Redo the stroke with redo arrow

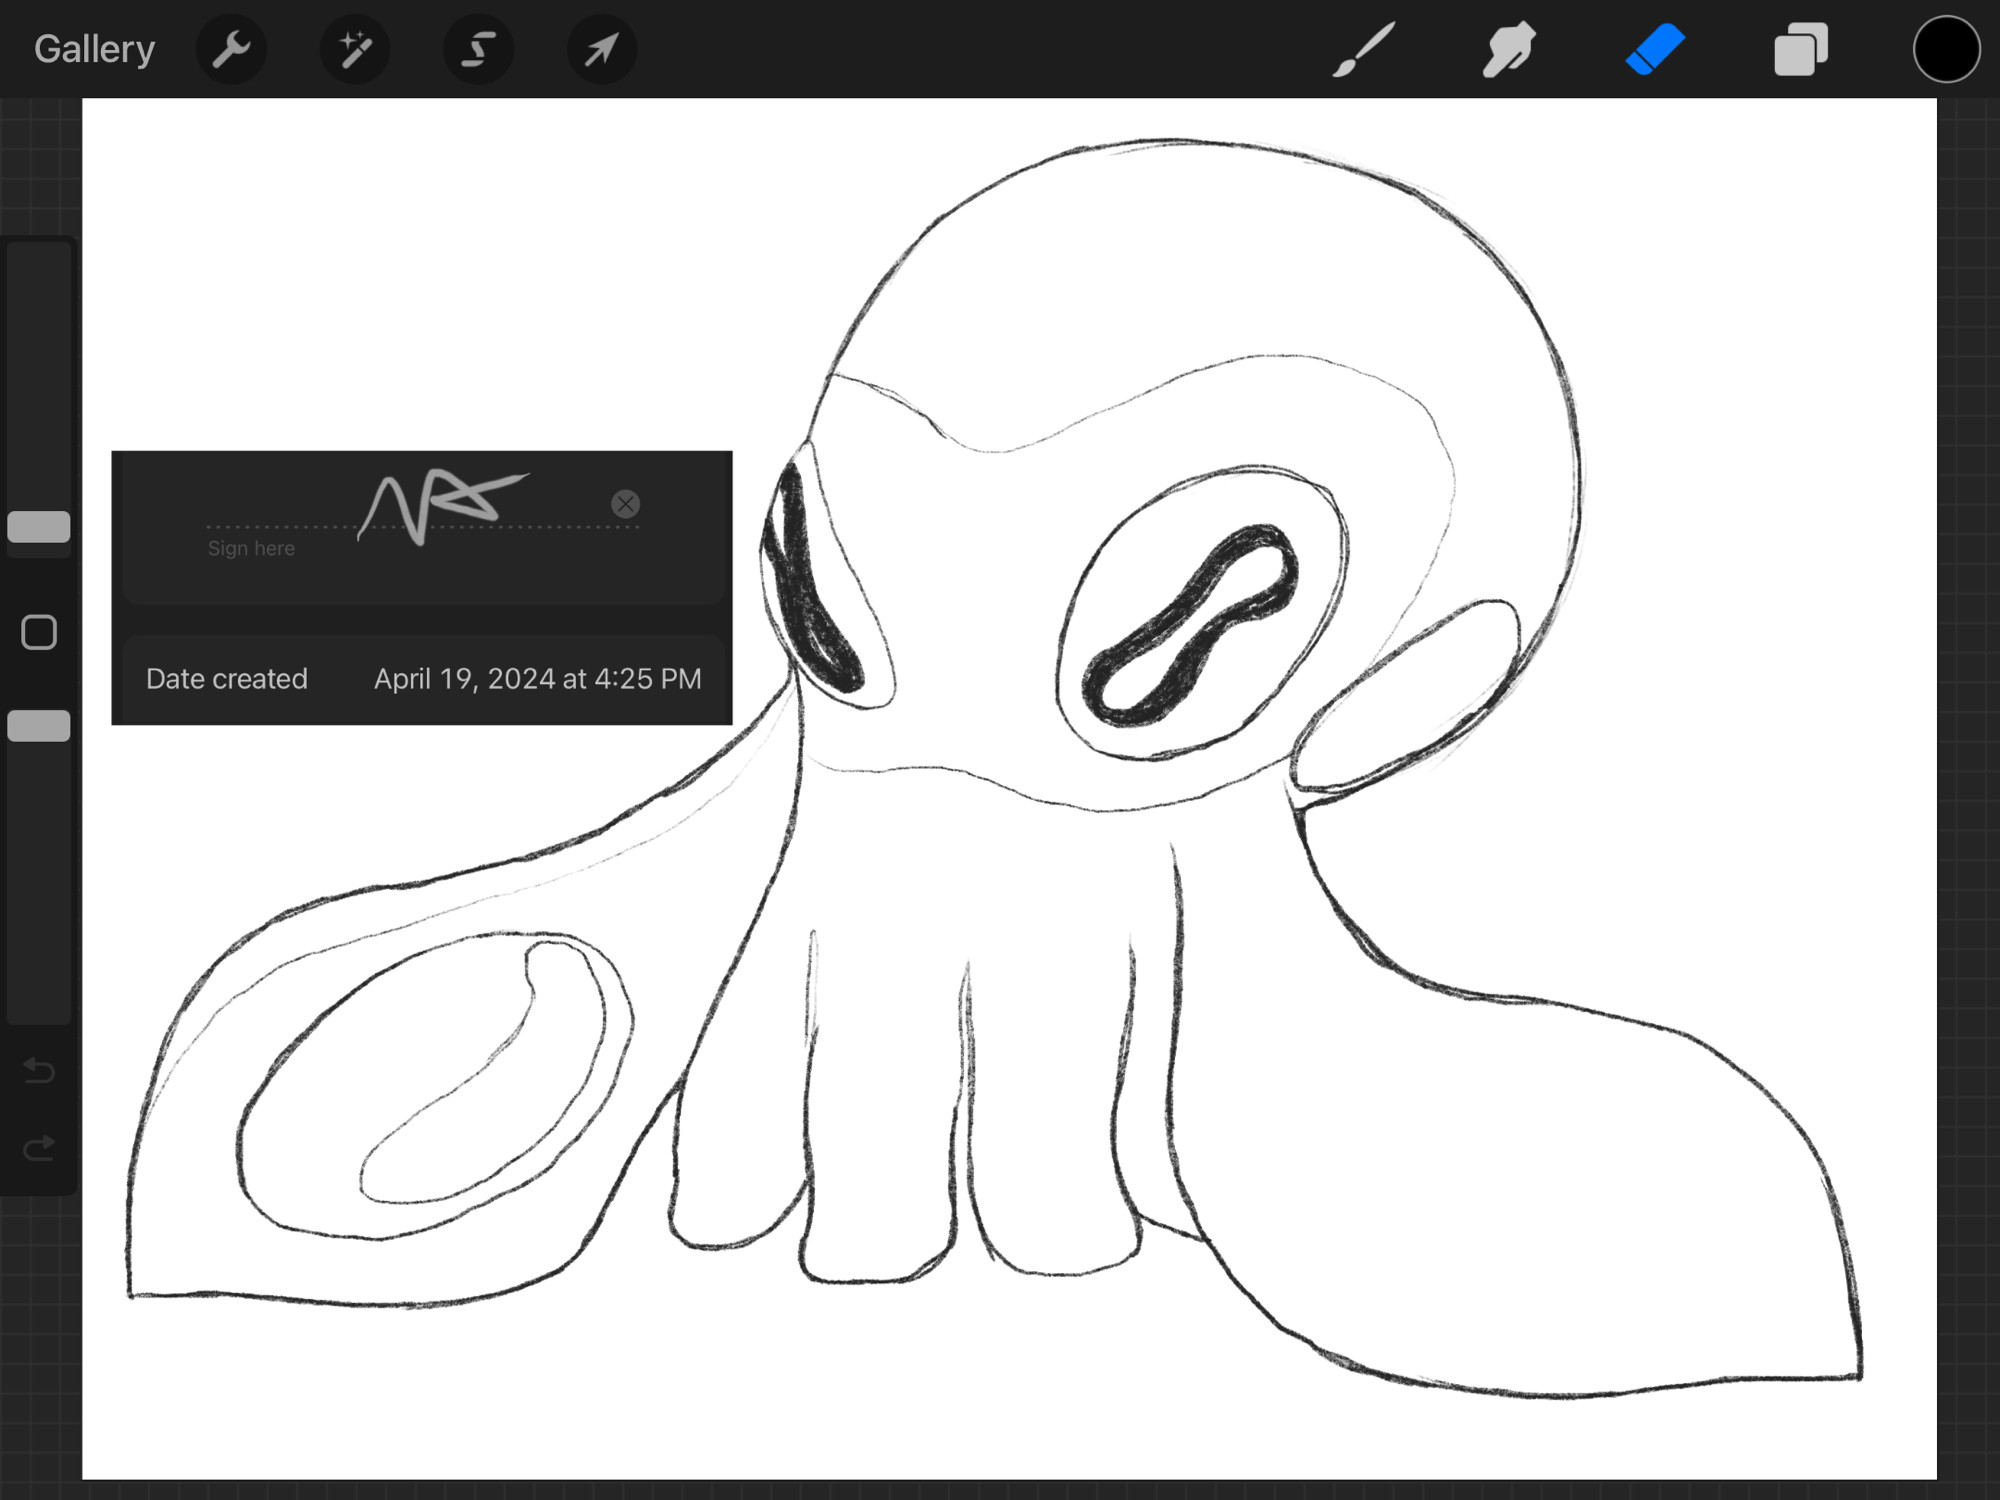click(39, 1148)
